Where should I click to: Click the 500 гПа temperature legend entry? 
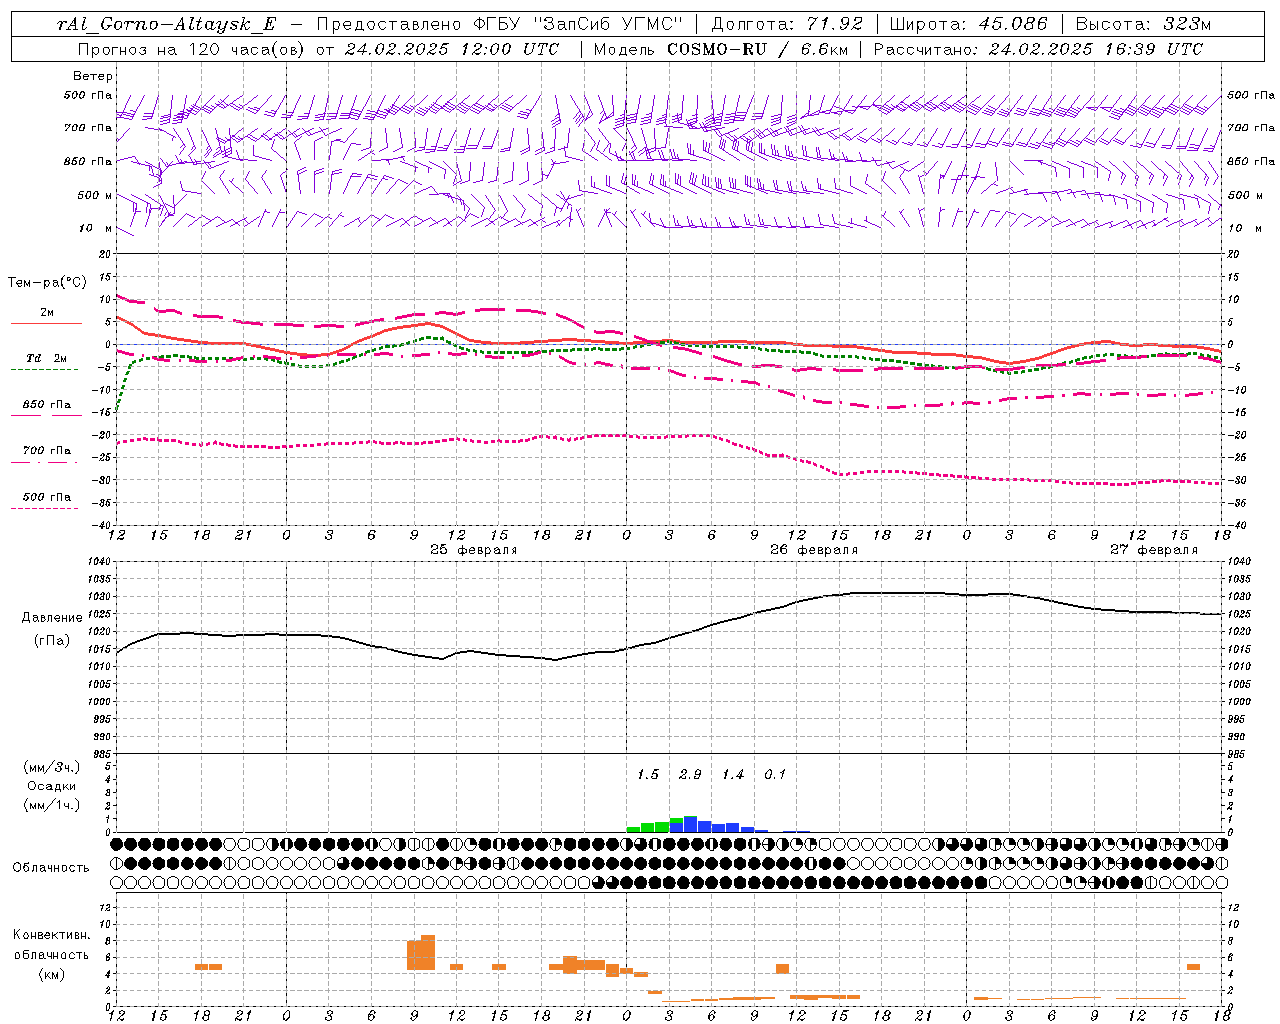[x=46, y=497]
